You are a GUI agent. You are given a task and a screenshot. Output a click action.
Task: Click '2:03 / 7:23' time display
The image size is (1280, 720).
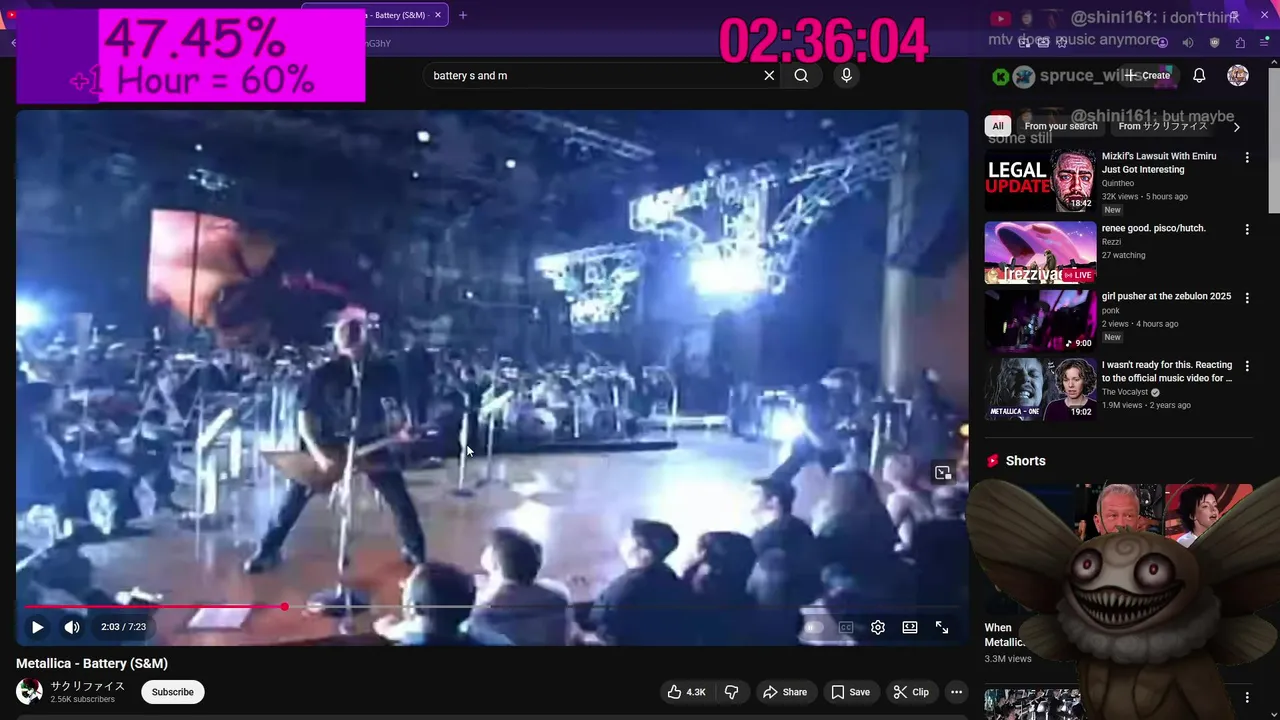click(x=123, y=627)
